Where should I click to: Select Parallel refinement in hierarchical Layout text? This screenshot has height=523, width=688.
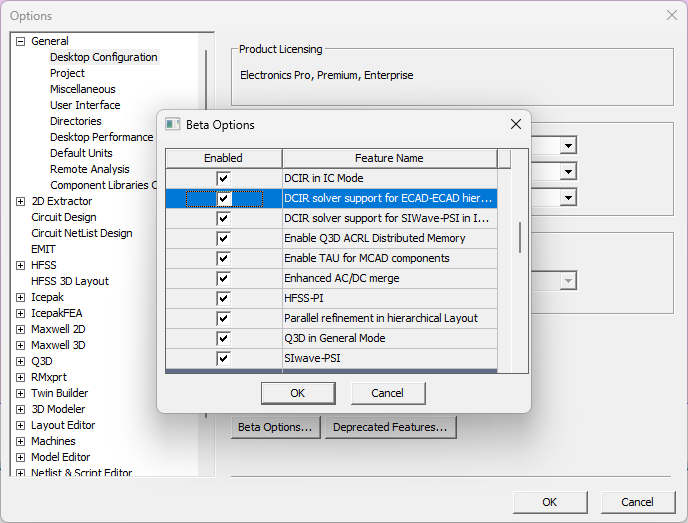click(380, 318)
